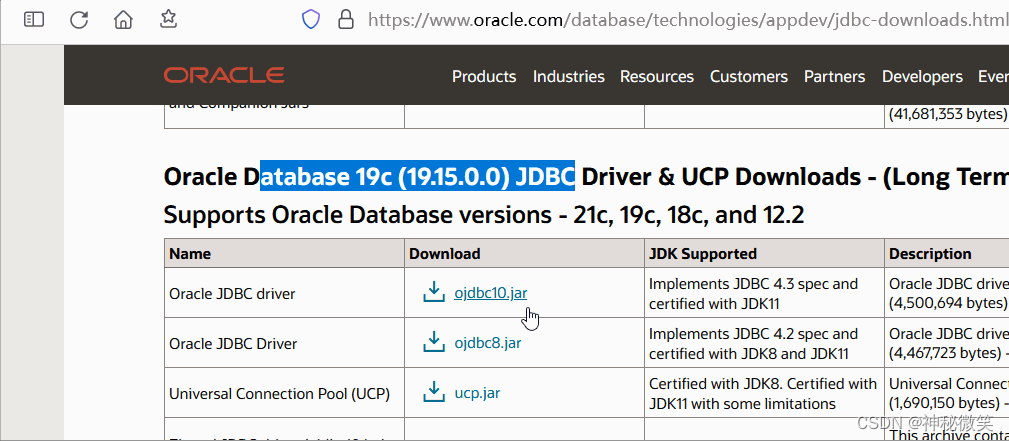Open the Industries menu
Viewport: 1009px width, 441px height.
coord(569,77)
